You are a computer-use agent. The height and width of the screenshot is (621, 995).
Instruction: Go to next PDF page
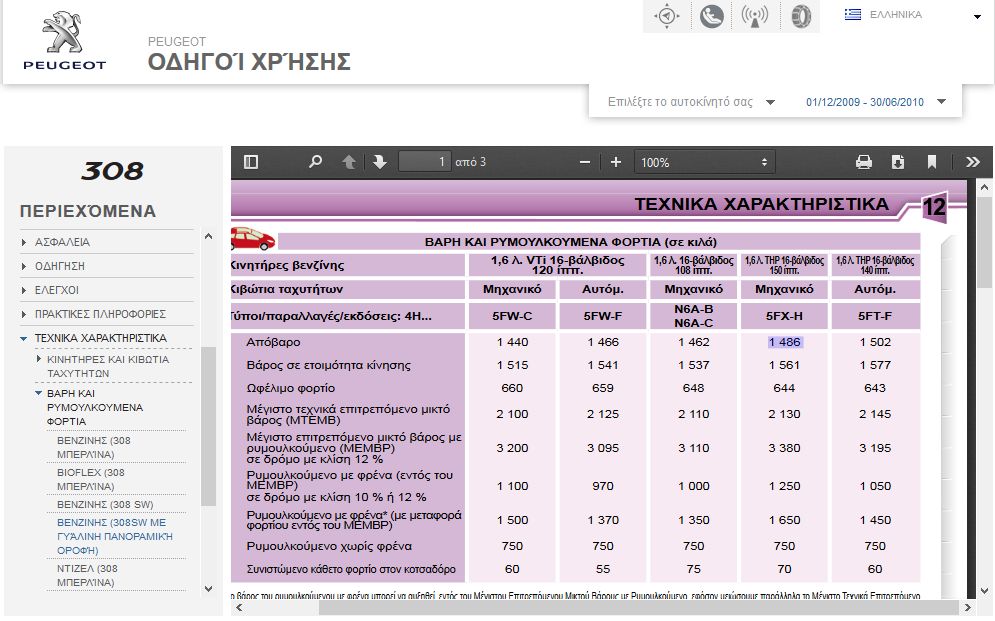coord(379,162)
